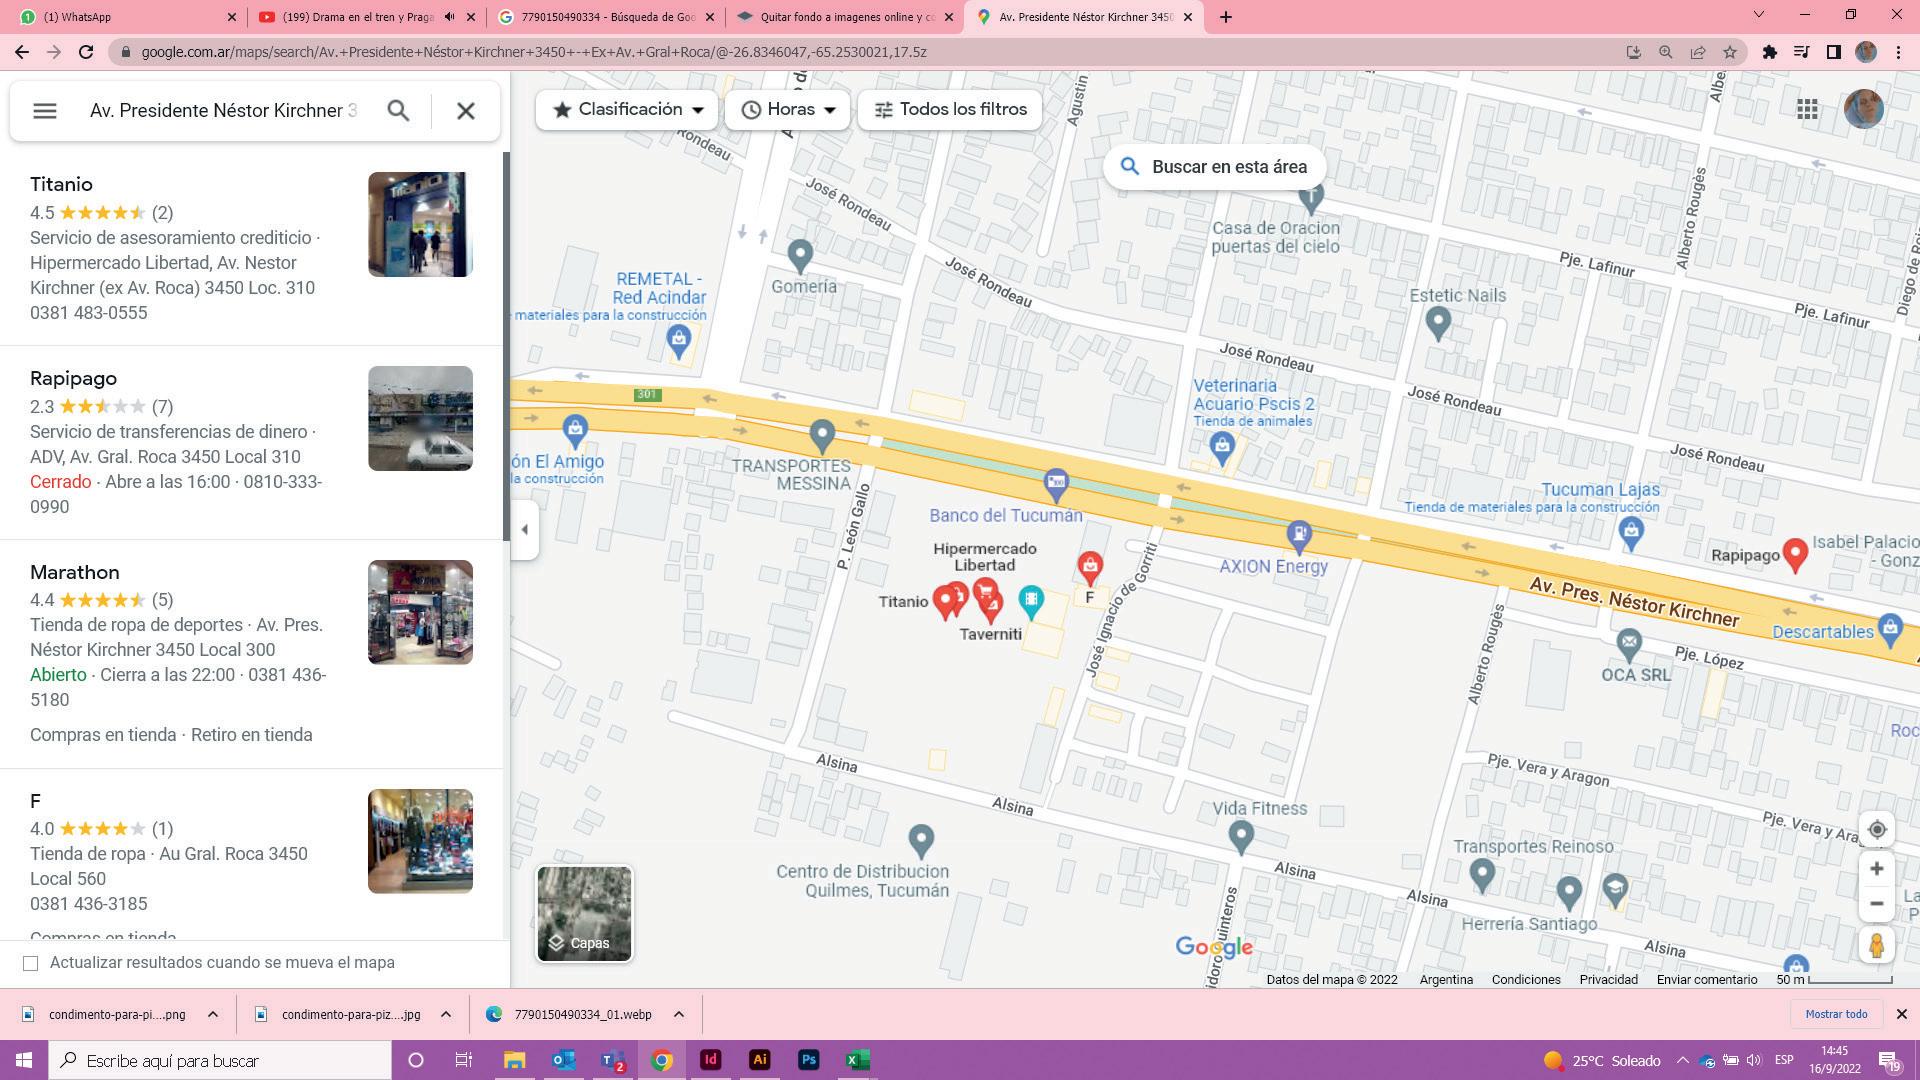The image size is (1920, 1080).
Task: Open Windows Start menu
Action: pyautogui.click(x=23, y=1060)
